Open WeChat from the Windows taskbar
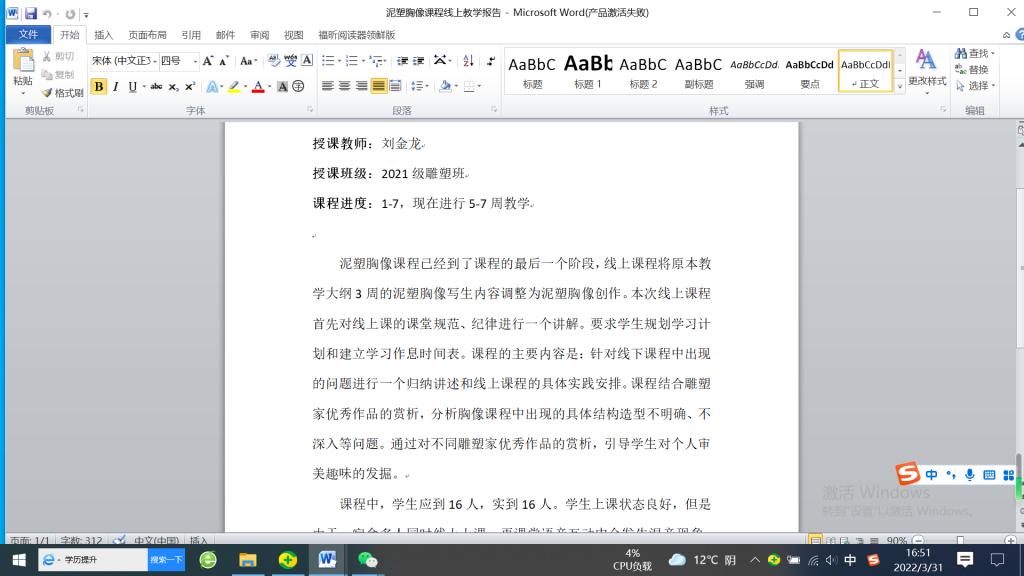Viewport: 1024px width, 576px height. (367, 559)
